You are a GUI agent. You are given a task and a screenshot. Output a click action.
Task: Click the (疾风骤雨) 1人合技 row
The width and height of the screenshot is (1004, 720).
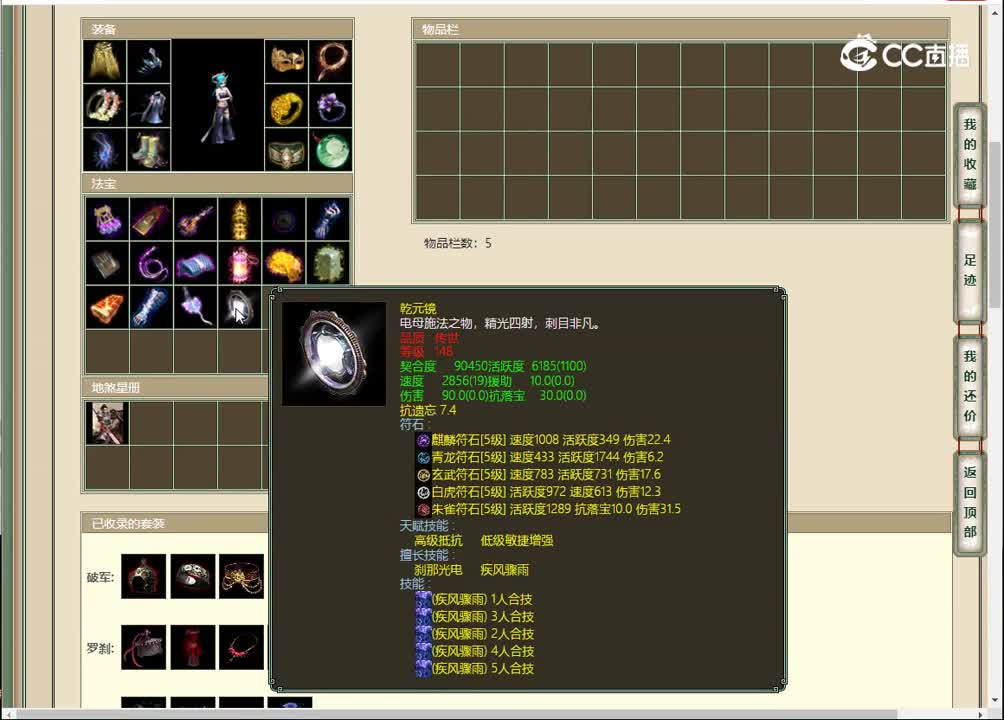[x=474, y=600]
